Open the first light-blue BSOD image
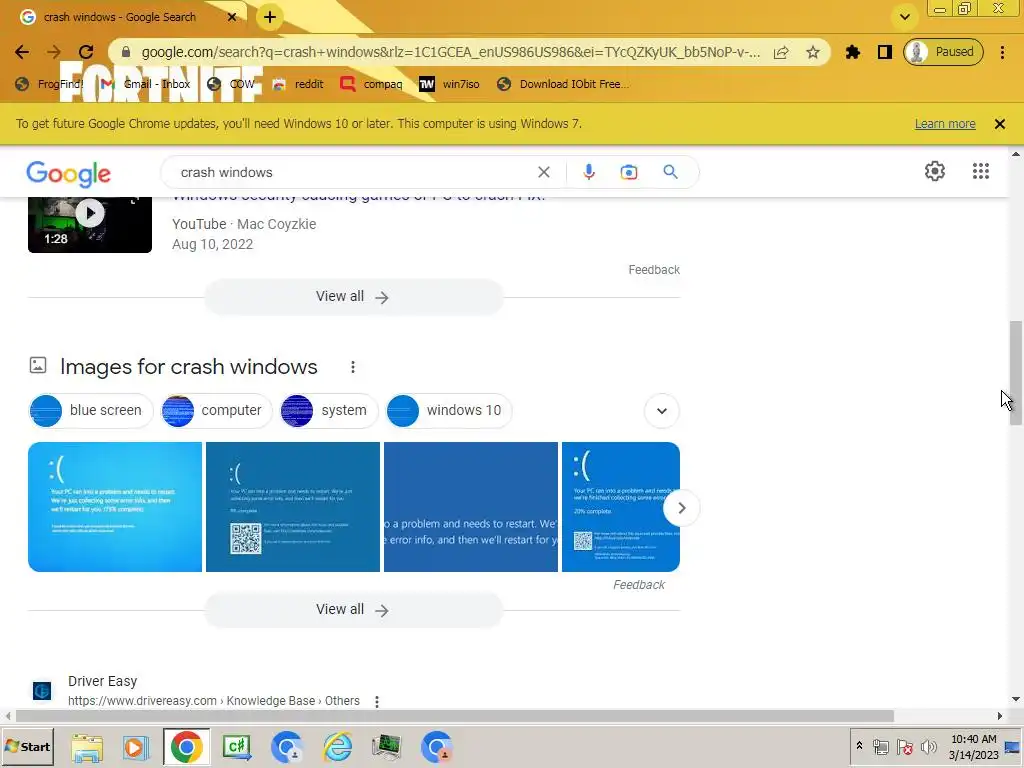Screen dimensions: 1024x768 coord(115,507)
